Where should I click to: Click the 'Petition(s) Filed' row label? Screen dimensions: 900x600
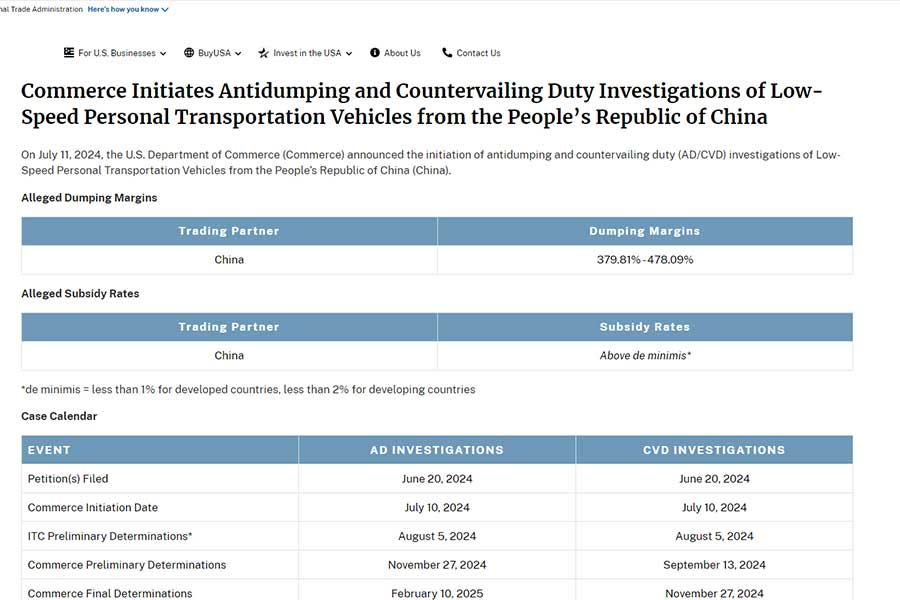click(68, 479)
